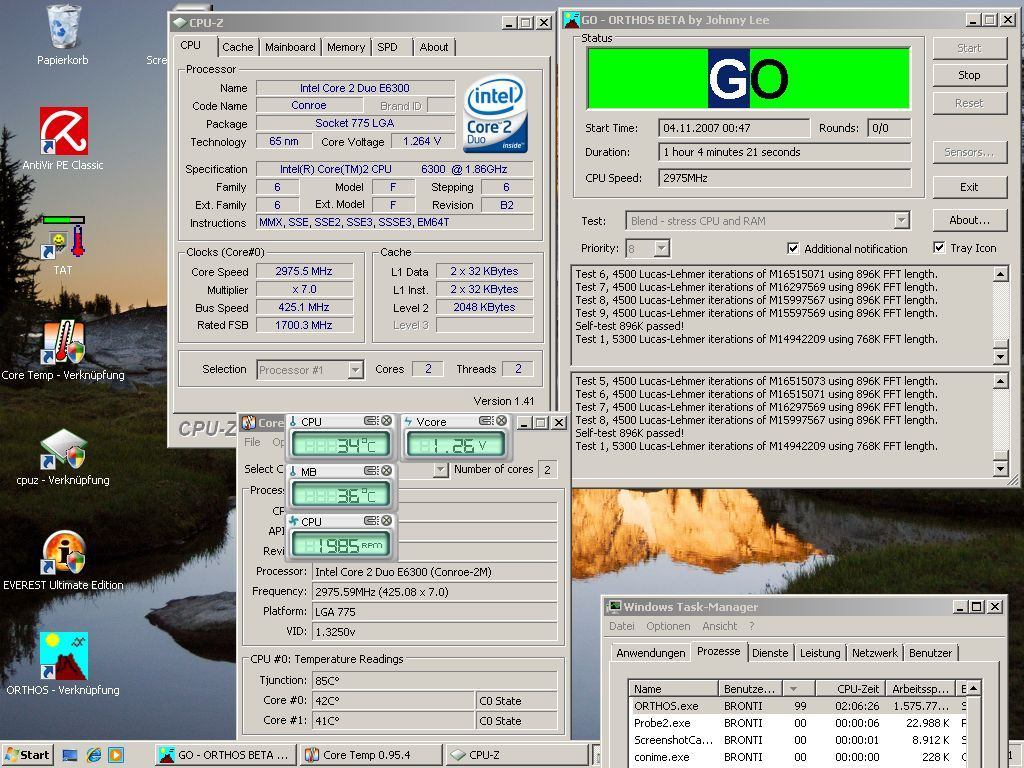Open Optionen menu in Task-Manager

coord(668,626)
